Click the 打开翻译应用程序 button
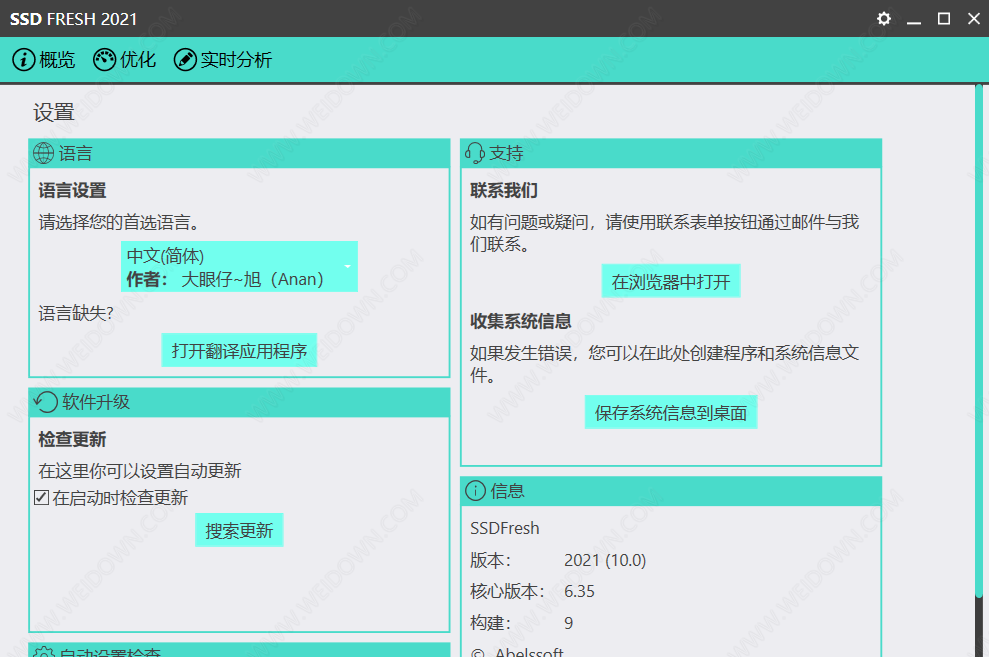 tap(239, 350)
